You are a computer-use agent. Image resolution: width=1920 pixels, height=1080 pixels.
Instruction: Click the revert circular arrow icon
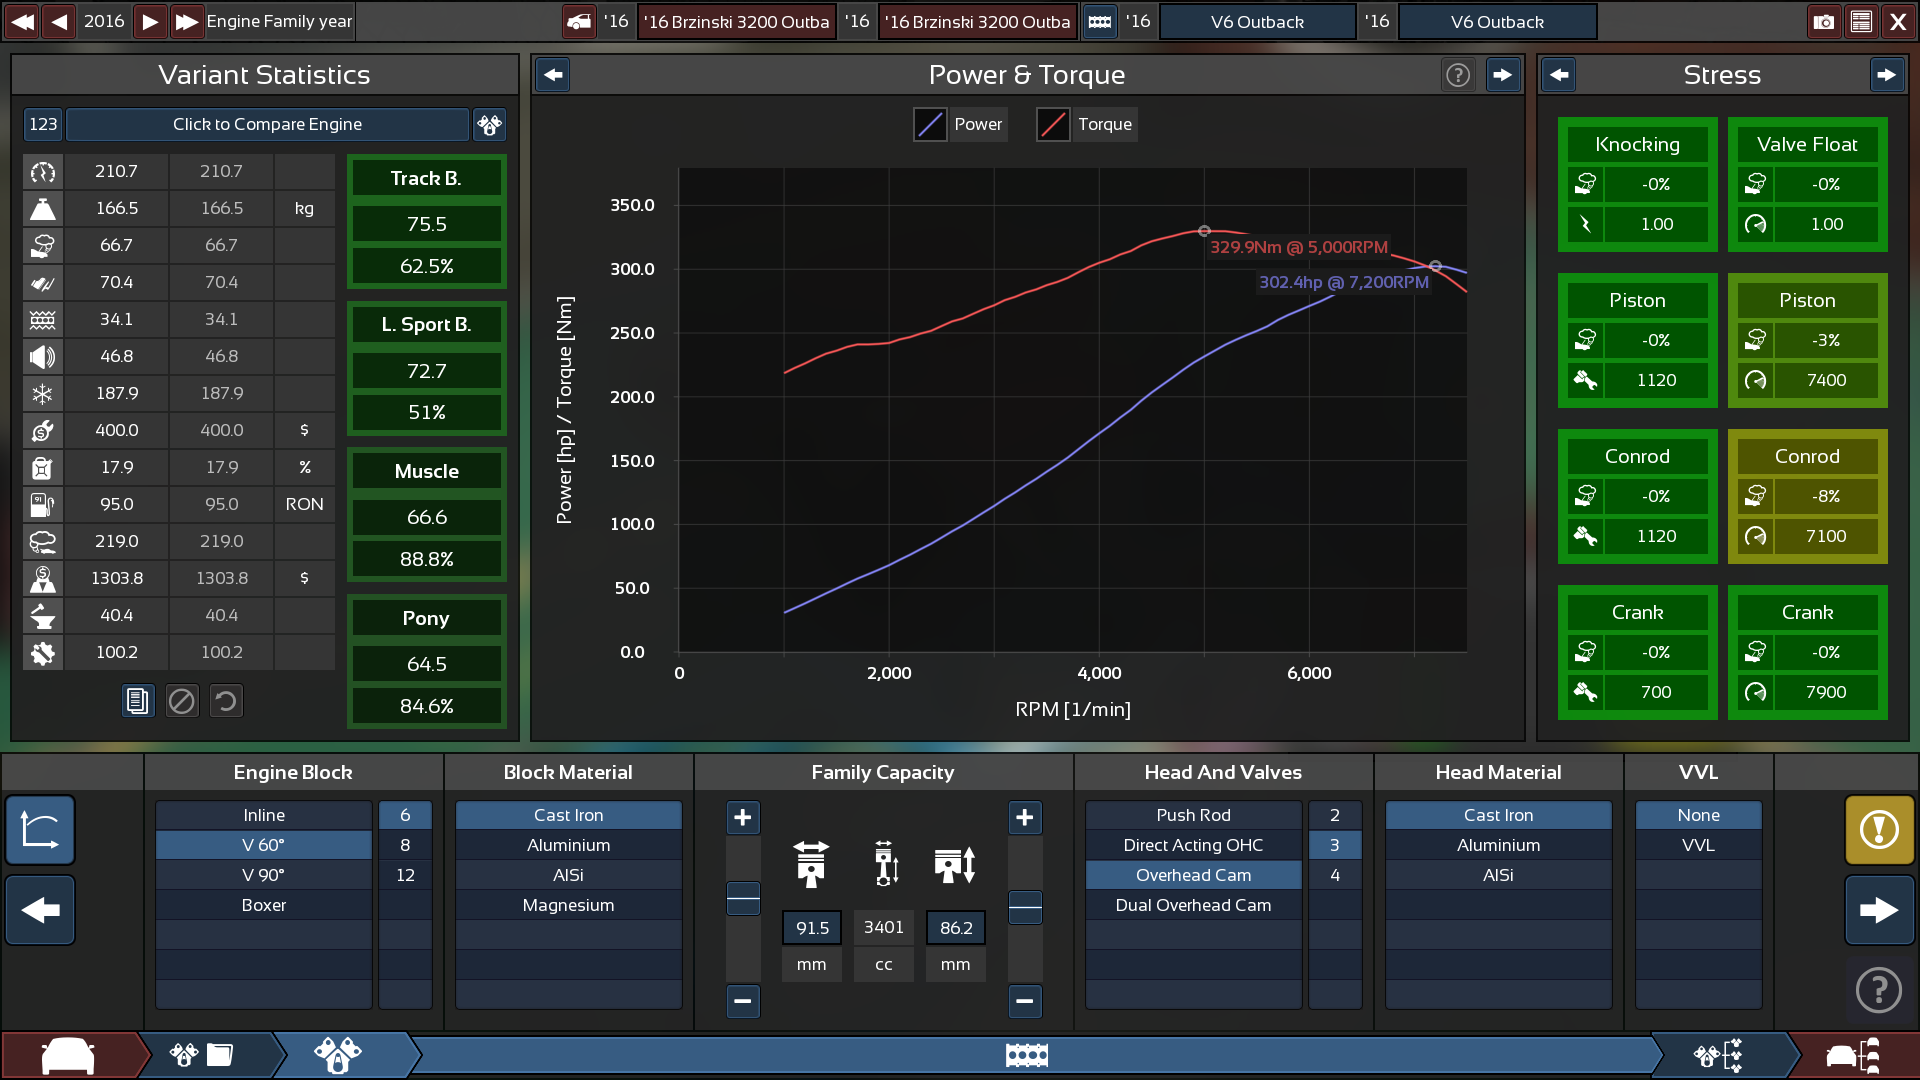pyautogui.click(x=226, y=701)
